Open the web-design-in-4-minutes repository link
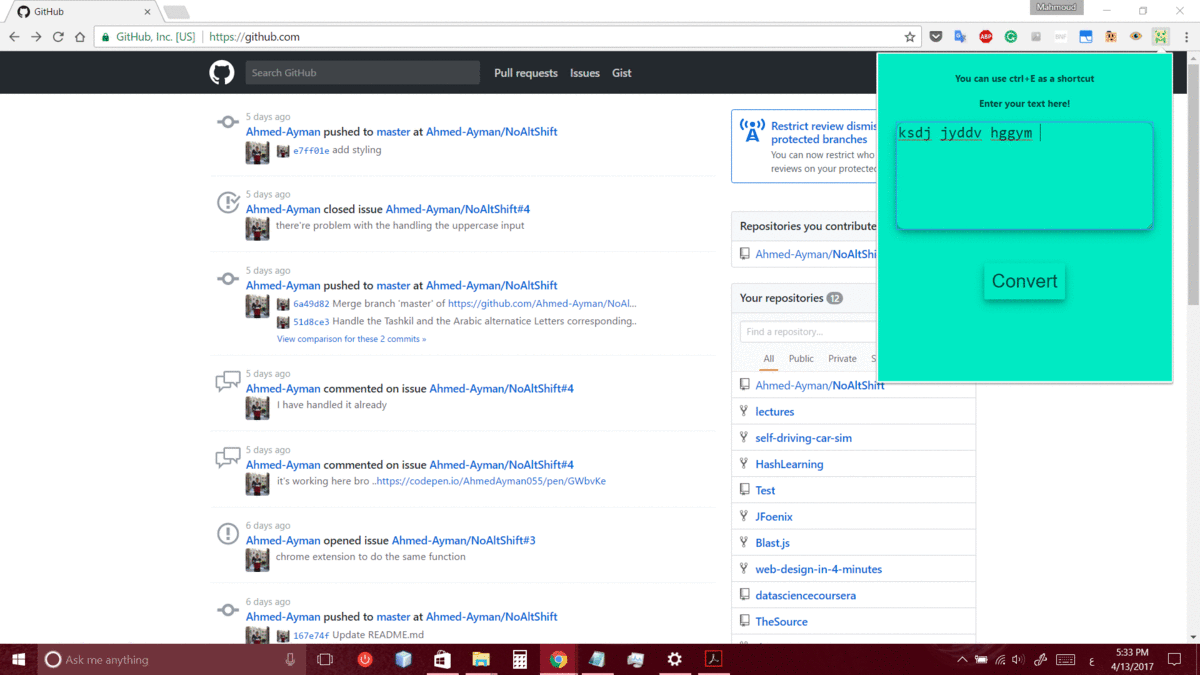This screenshot has width=1200, height=675. tap(819, 569)
